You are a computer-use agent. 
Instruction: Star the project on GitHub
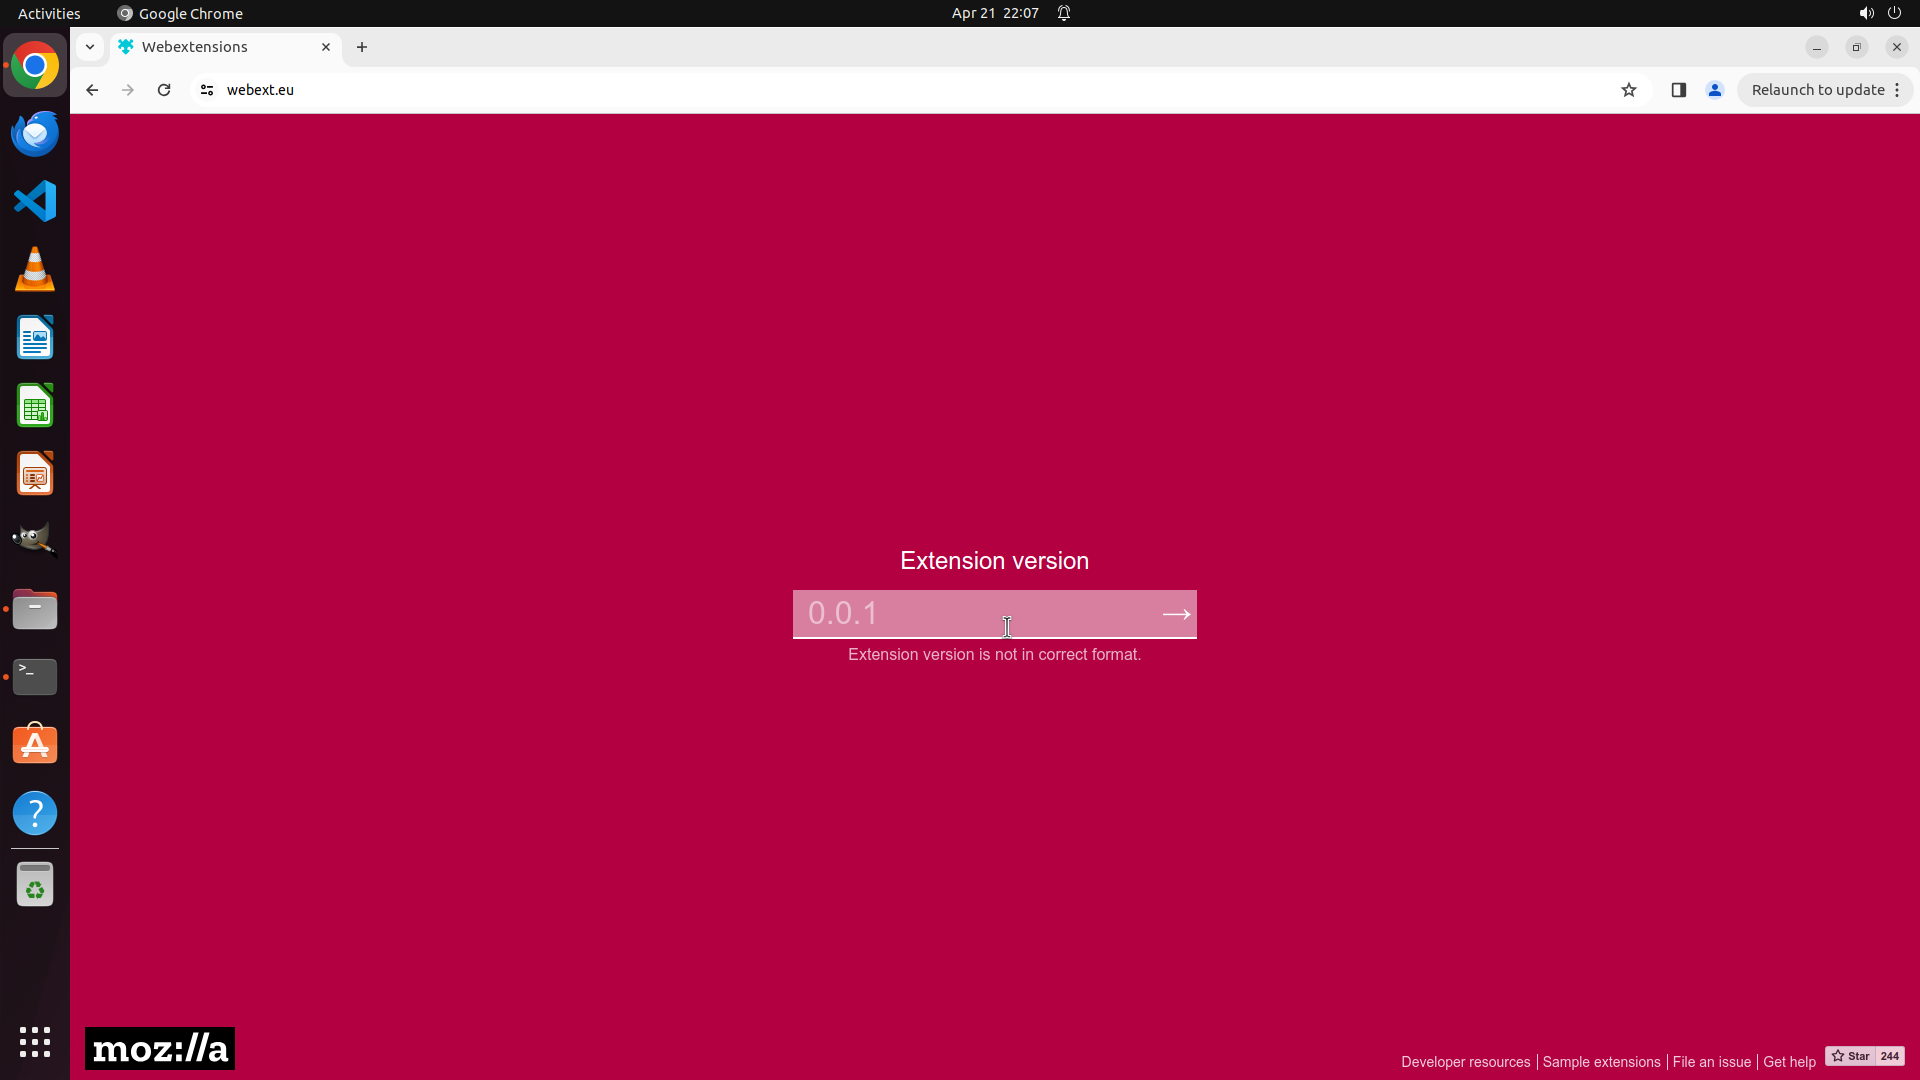(1850, 1056)
